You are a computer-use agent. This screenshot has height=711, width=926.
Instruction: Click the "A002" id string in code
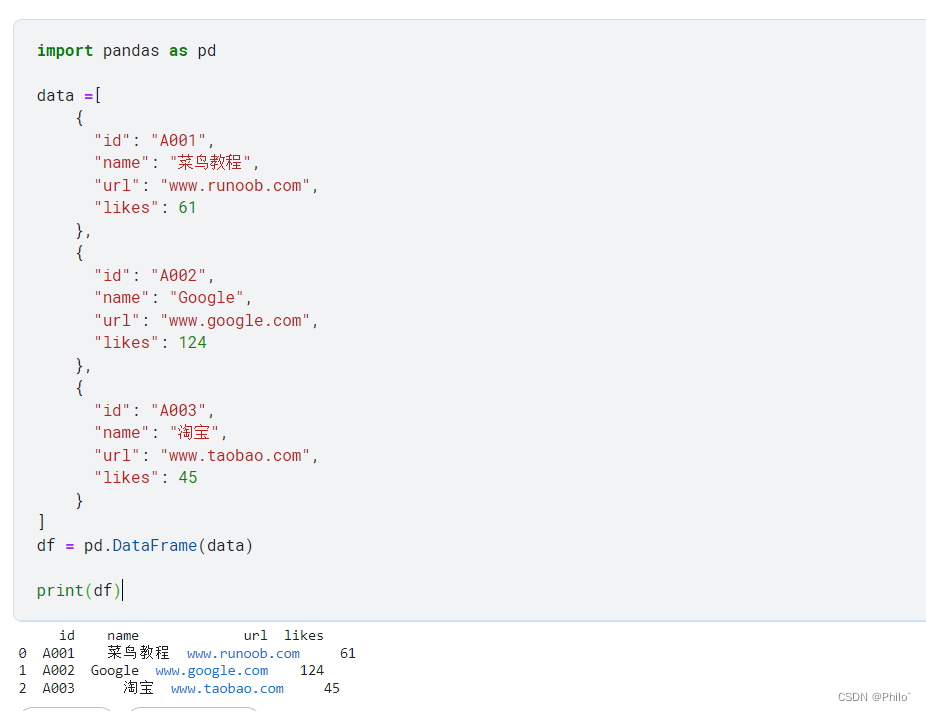[178, 276]
